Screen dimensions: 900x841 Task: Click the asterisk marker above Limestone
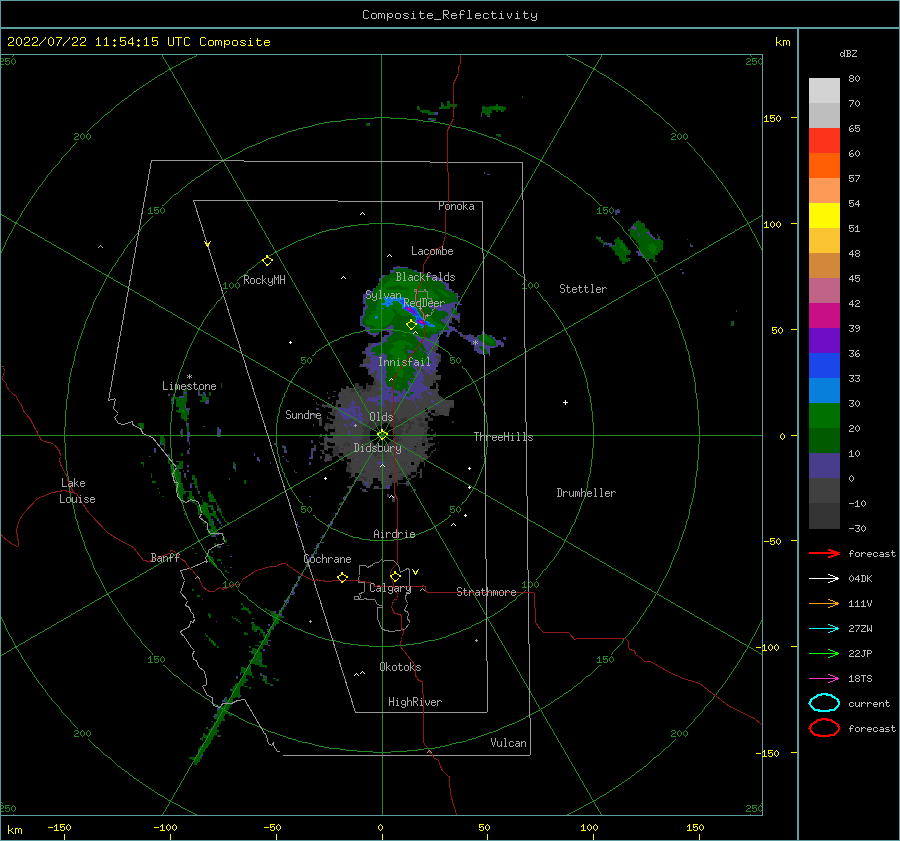pos(189,377)
